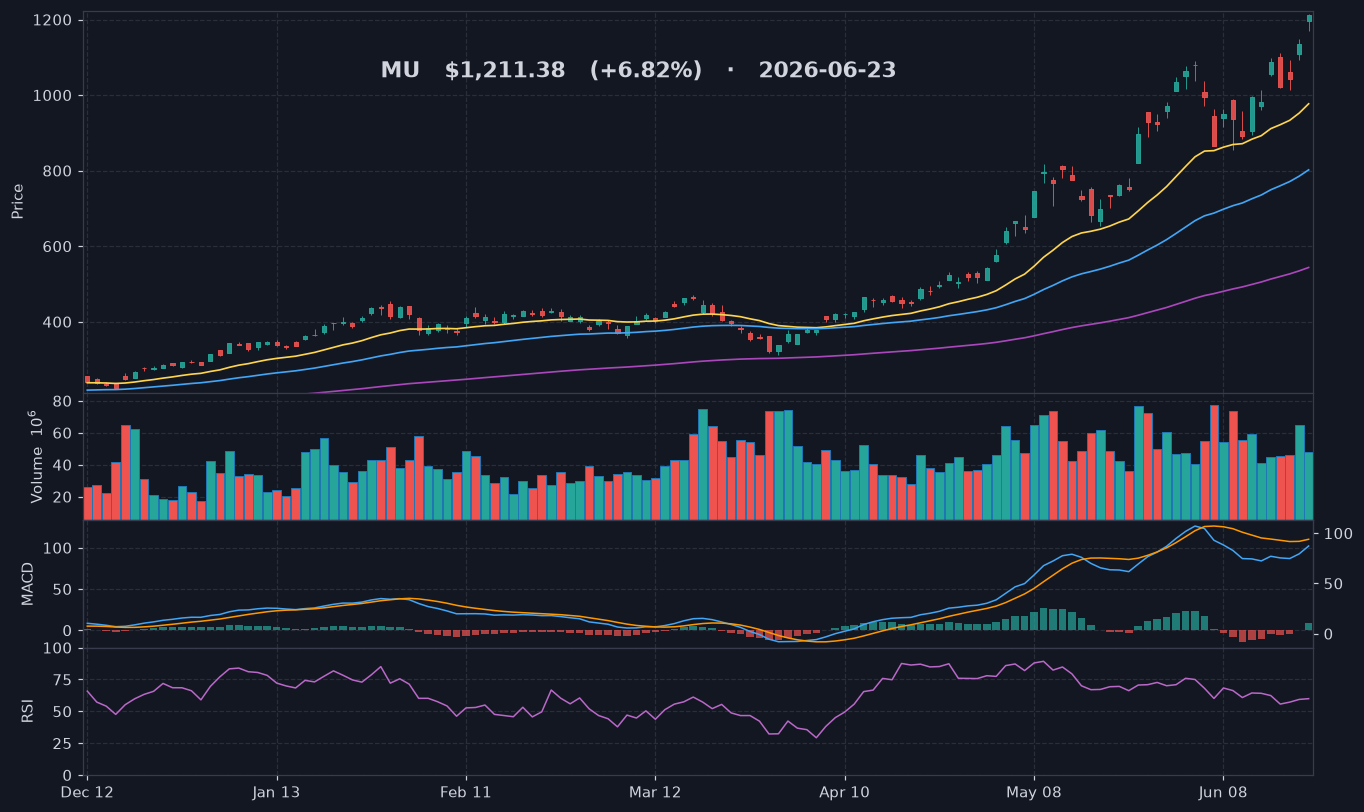Viewport: 1364px width, 812px height.
Task: Select the Jan 13 date label
Action: (277, 793)
